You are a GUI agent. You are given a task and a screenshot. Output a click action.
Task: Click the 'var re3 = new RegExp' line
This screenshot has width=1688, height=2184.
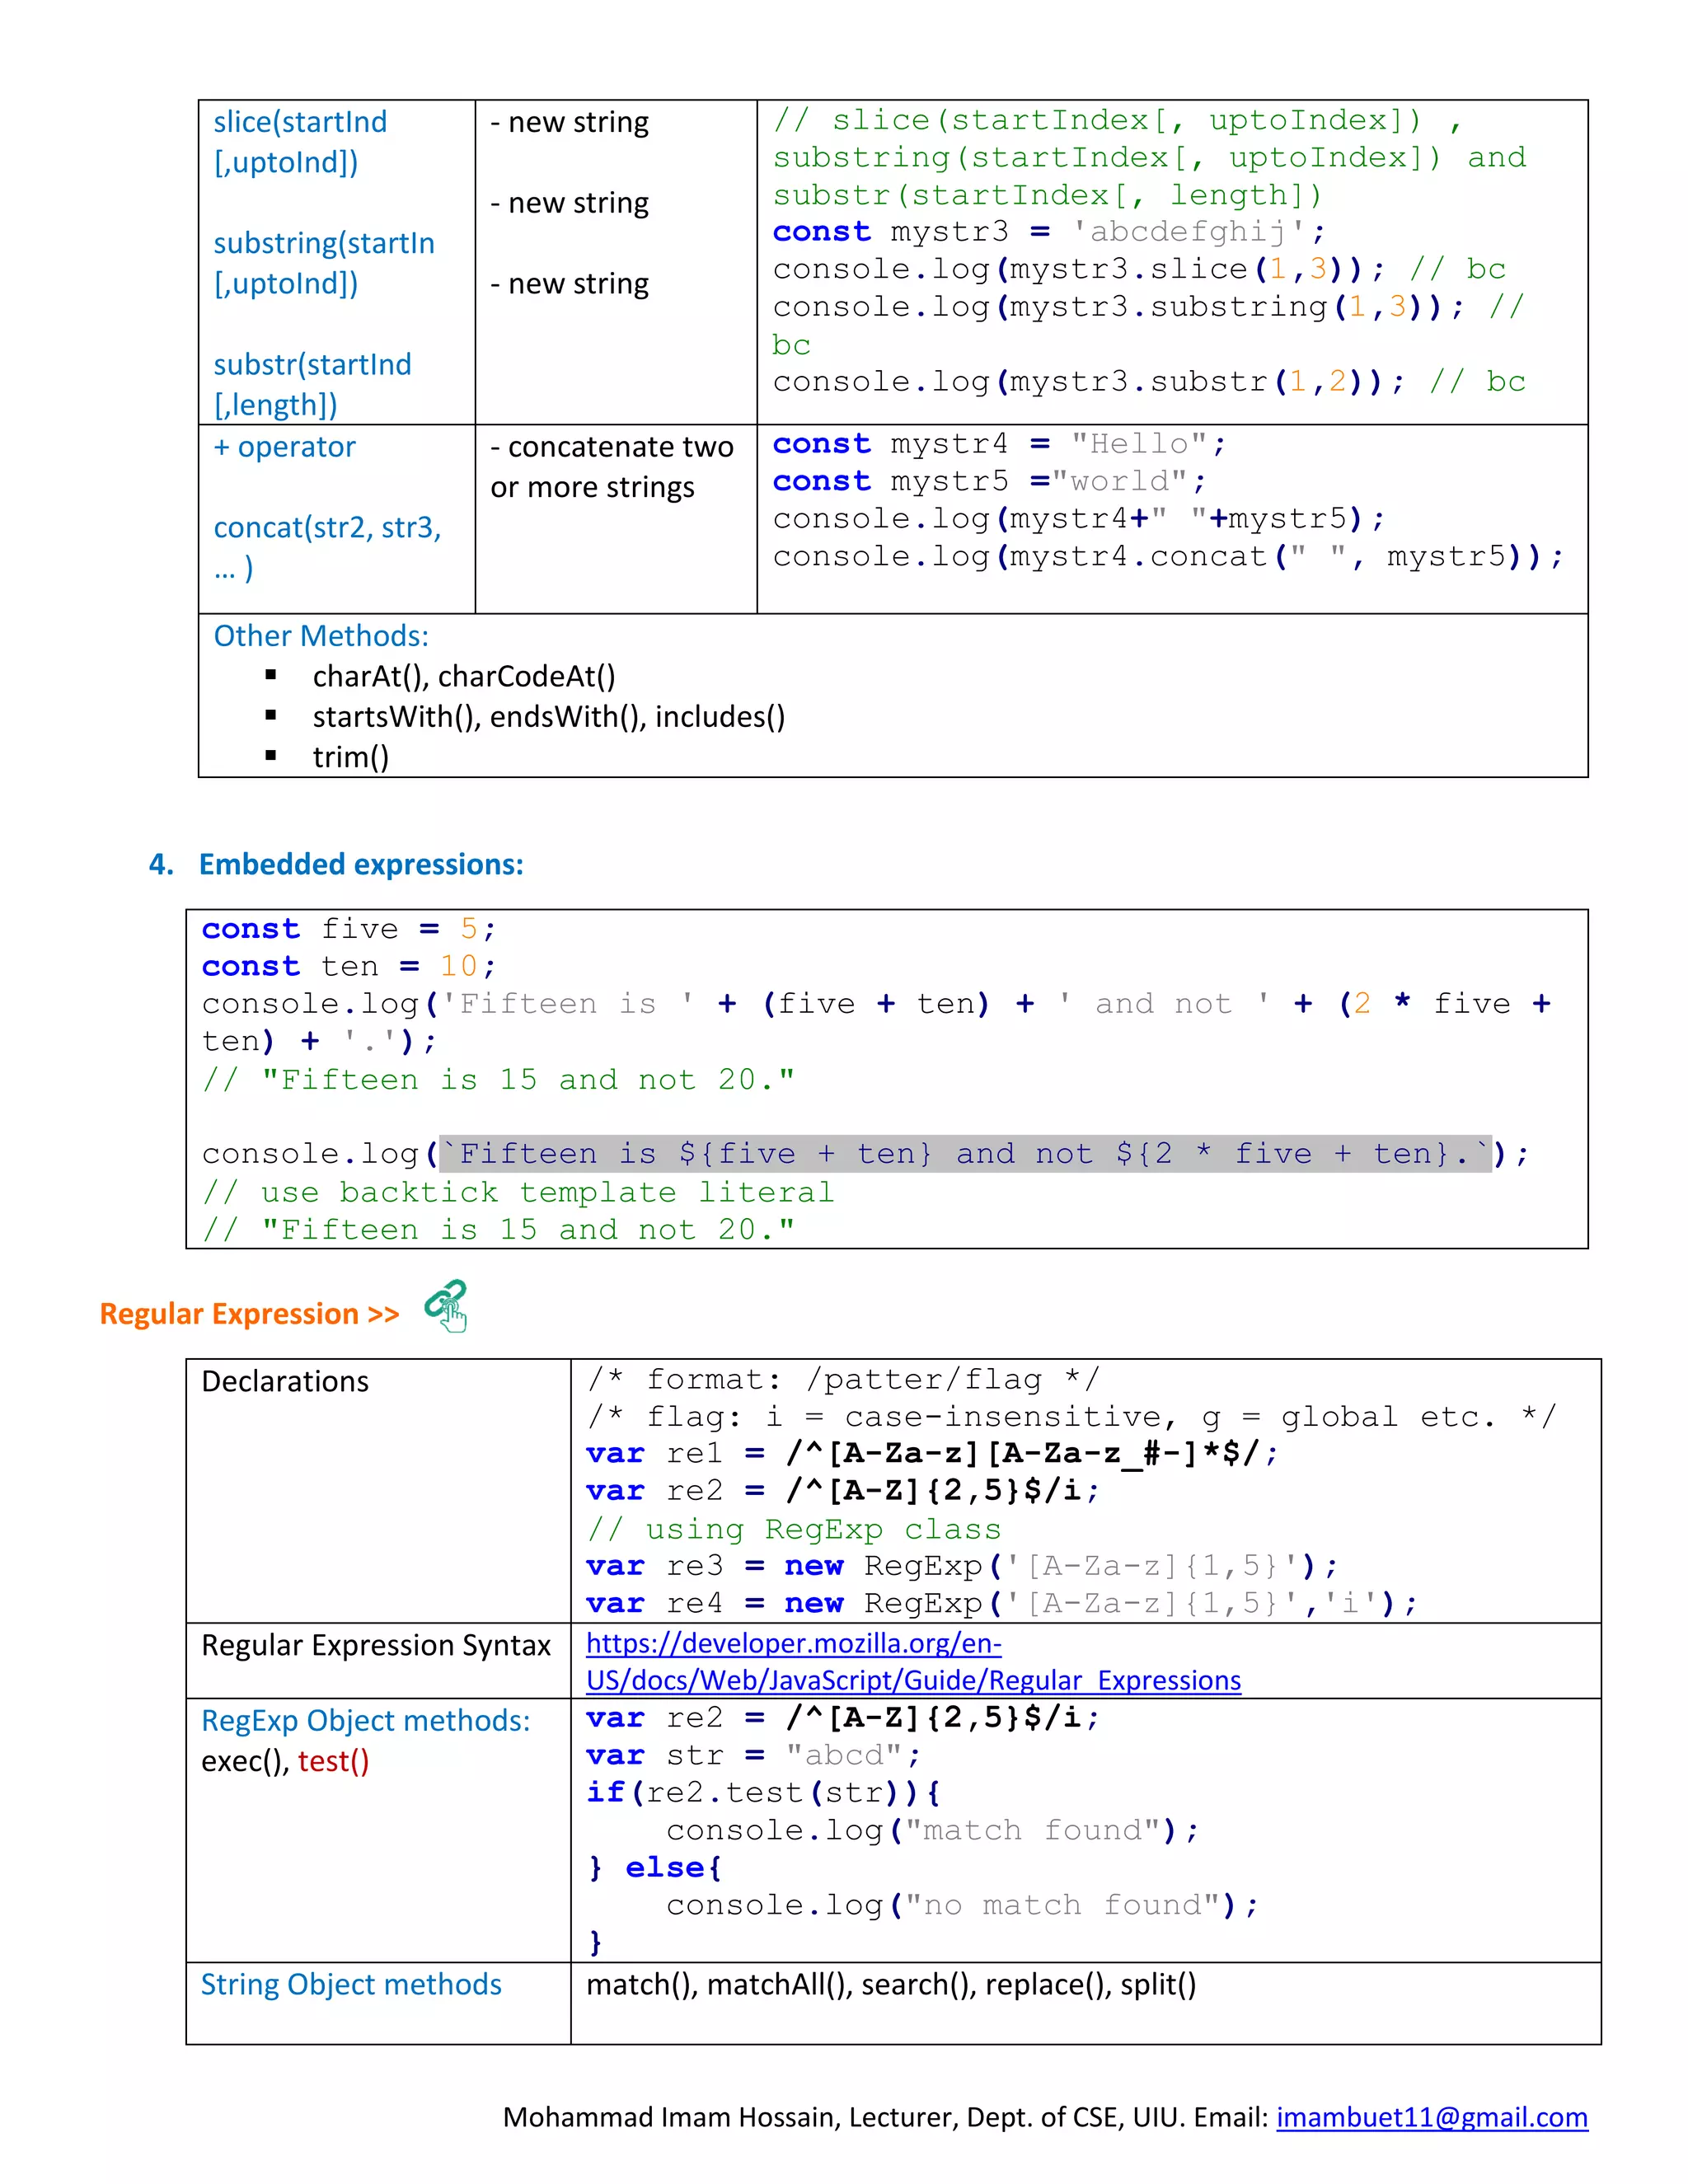coord(962,1566)
